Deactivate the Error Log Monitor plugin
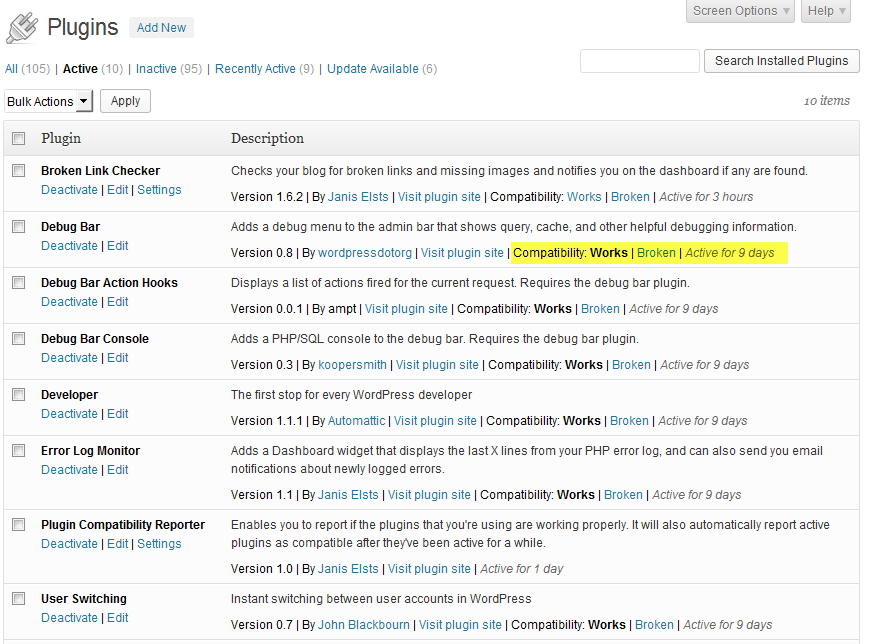Image resolution: width=874 pixels, height=644 pixels. pos(69,469)
